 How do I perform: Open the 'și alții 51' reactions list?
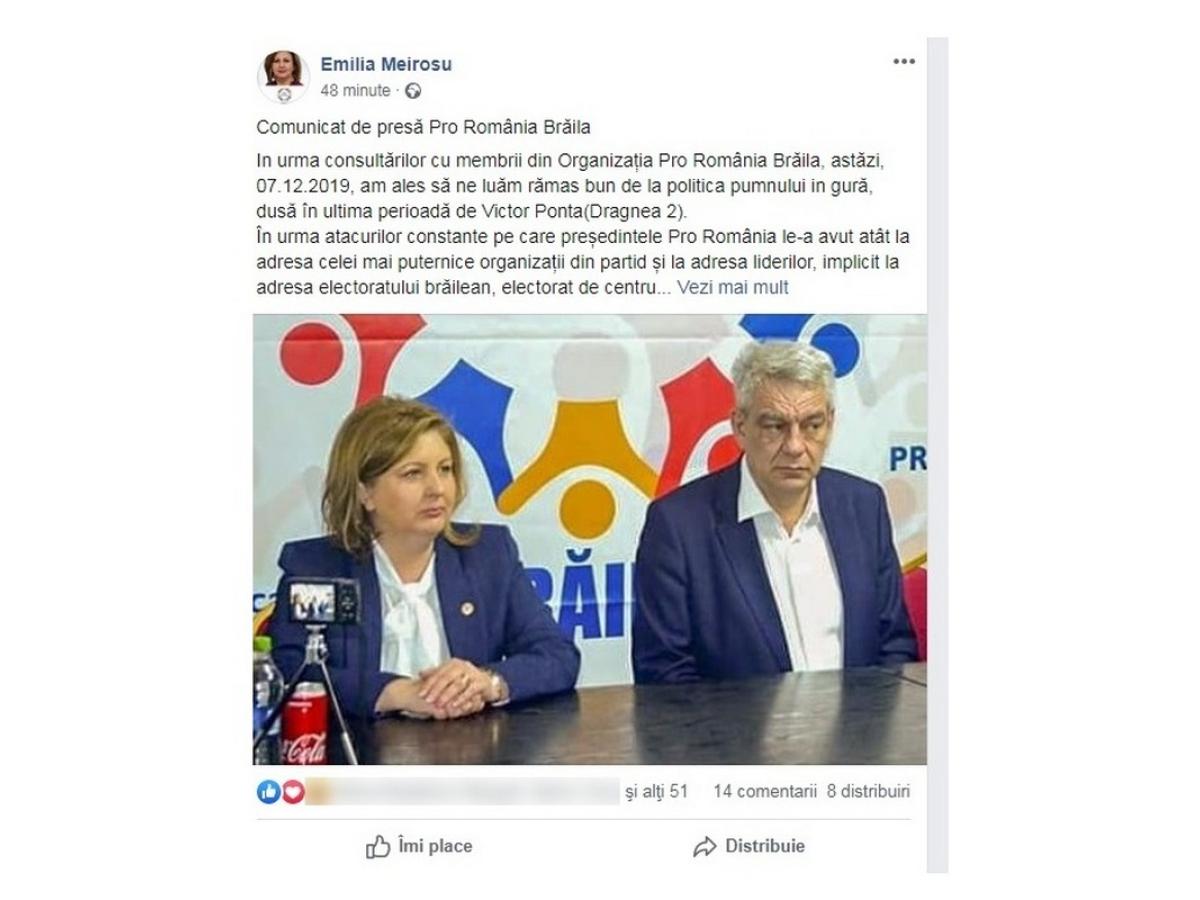point(656,792)
